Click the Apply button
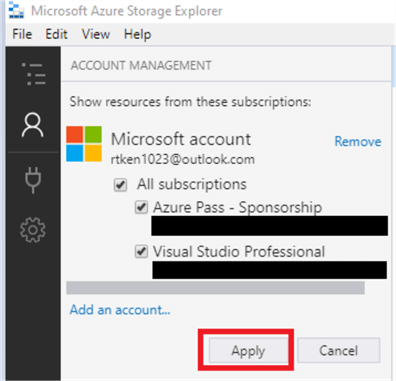396x381 pixels. (248, 351)
